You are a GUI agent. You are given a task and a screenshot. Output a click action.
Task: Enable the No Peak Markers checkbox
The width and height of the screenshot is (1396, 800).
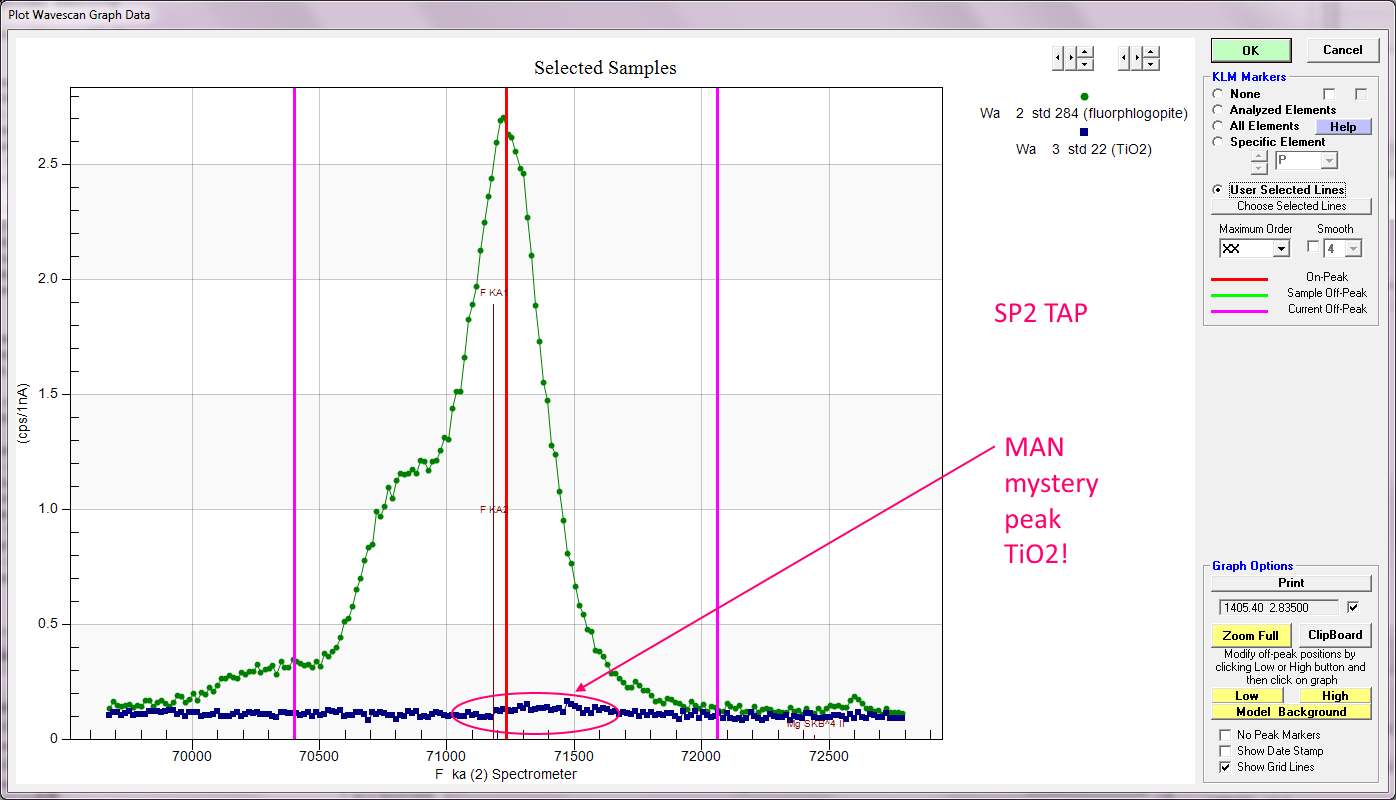(x=1225, y=735)
